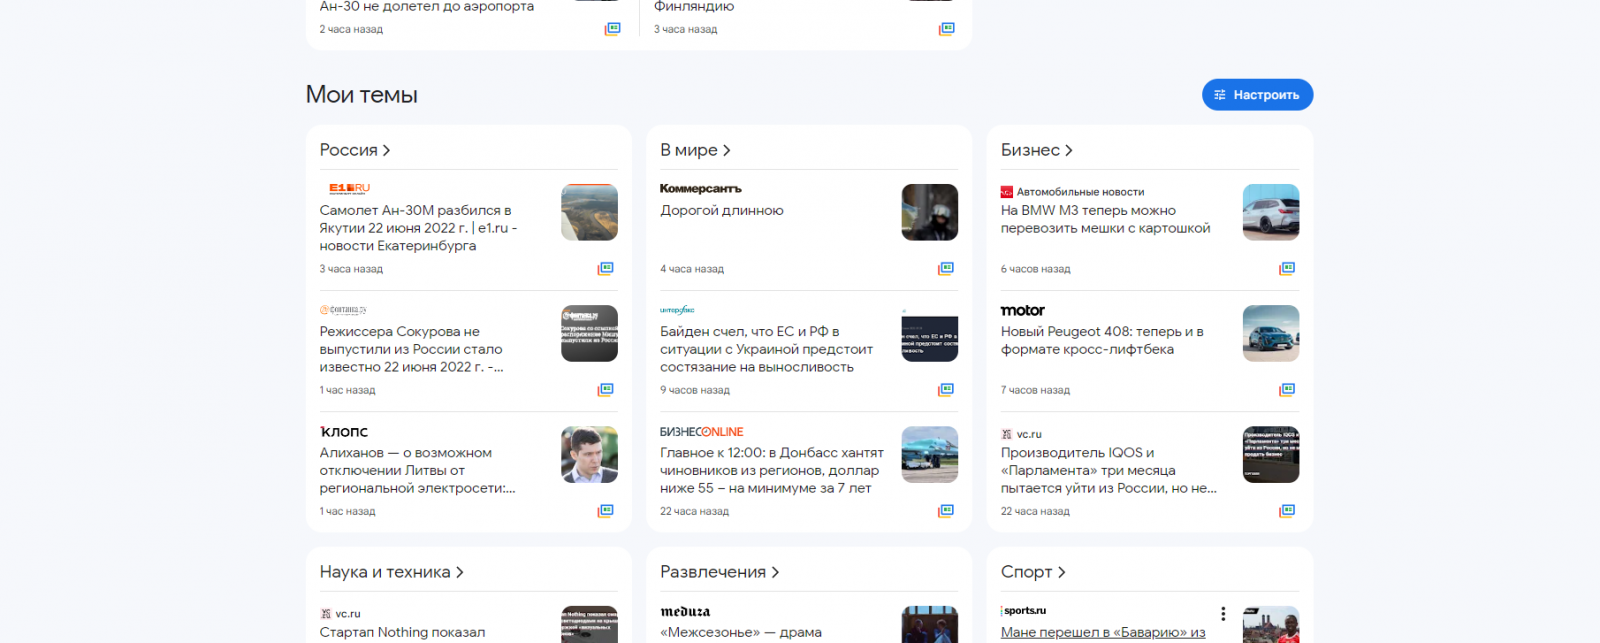Expand the Развлечения topic section
The height and width of the screenshot is (643, 1600).
(x=719, y=572)
